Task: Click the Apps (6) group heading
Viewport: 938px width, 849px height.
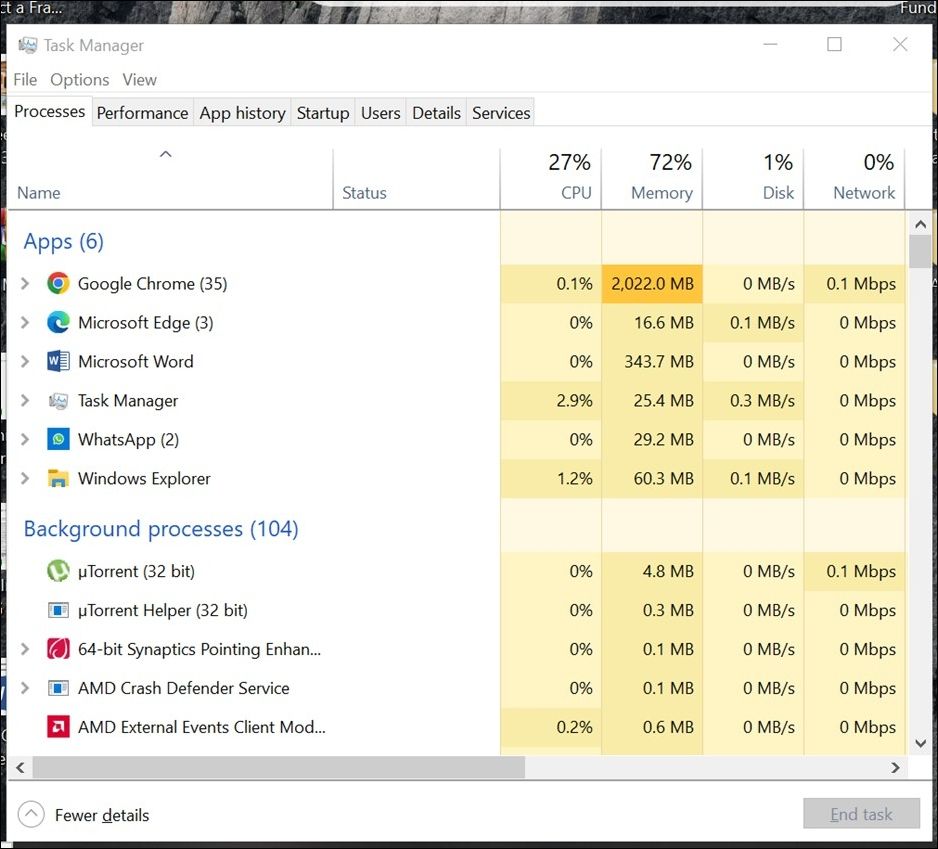Action: pyautogui.click(x=63, y=242)
